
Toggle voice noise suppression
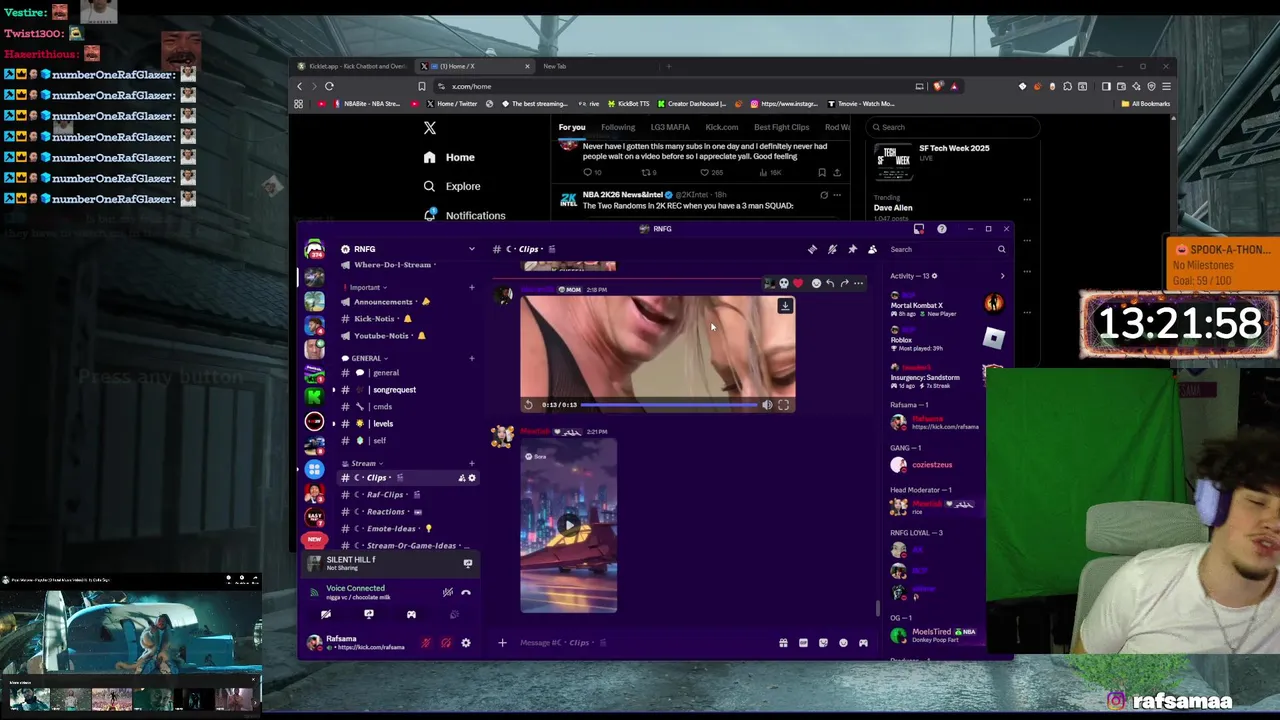(447, 592)
